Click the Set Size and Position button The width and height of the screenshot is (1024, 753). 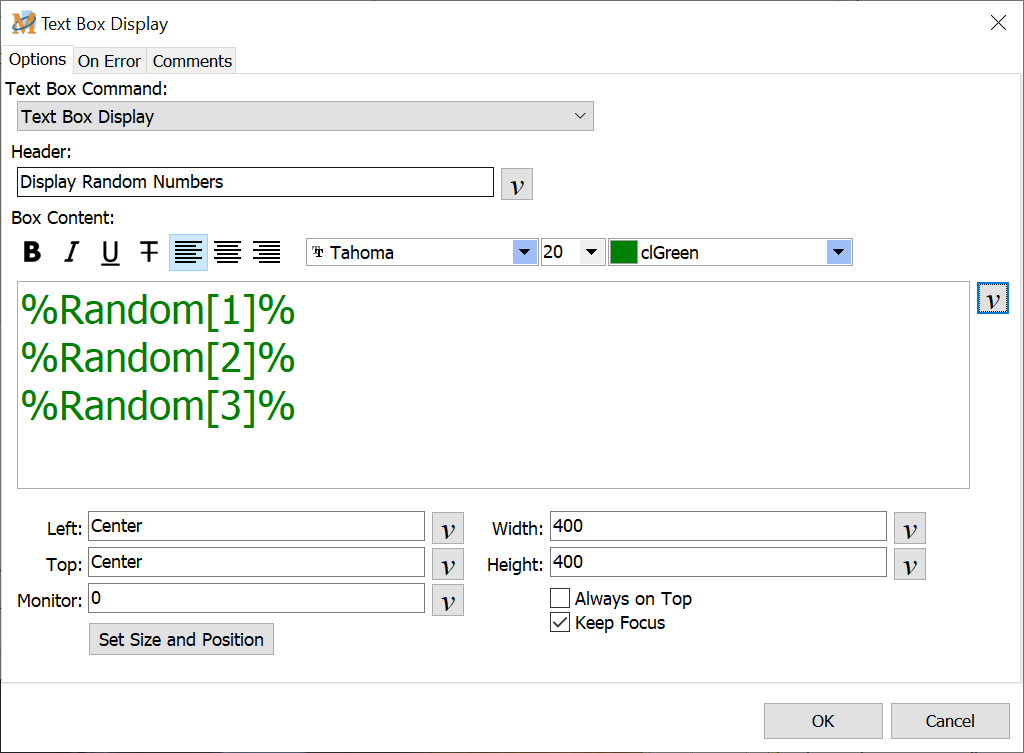181,640
